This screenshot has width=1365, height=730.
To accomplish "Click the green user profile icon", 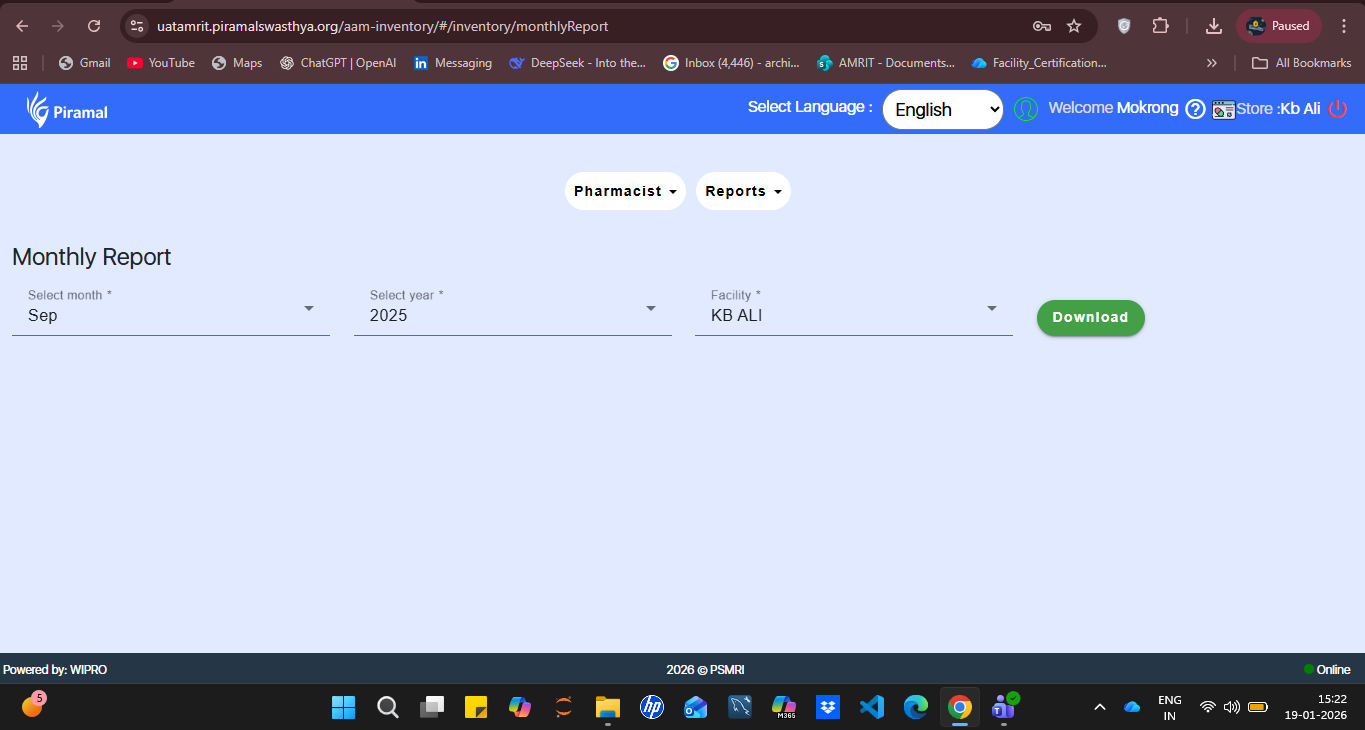I will (1026, 109).
